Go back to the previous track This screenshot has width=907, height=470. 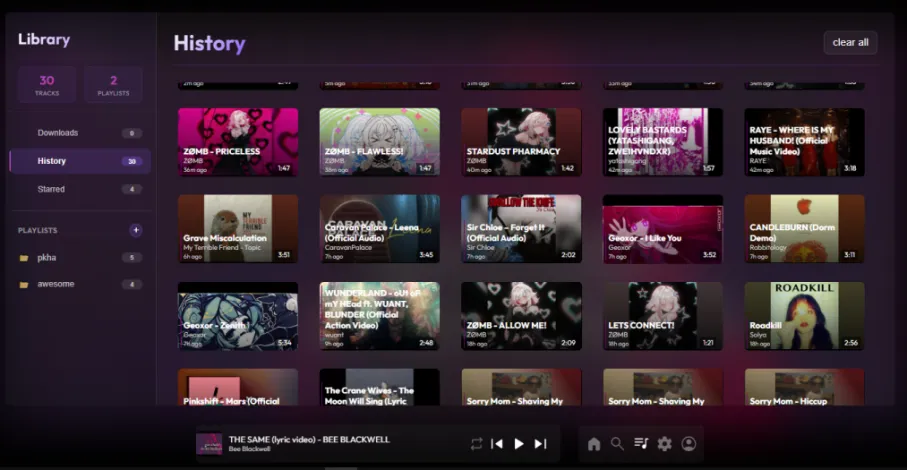click(497, 443)
